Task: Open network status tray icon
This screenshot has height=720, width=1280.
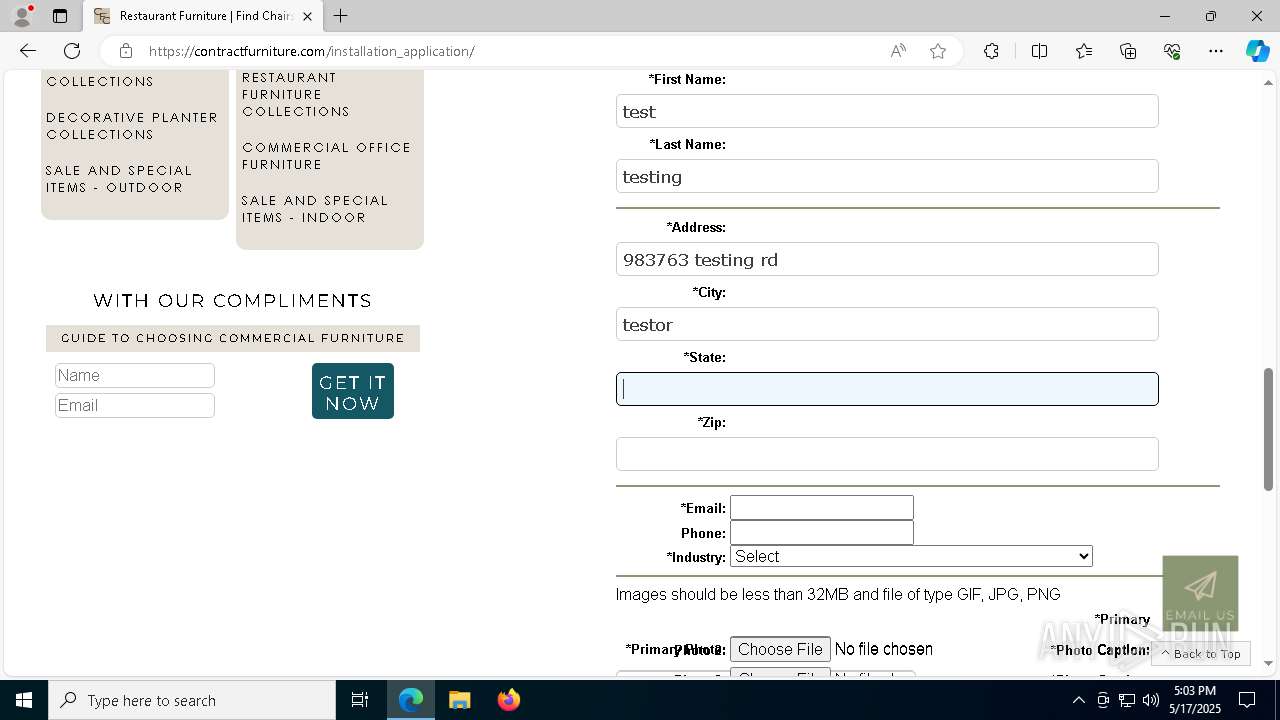Action: 1127,700
